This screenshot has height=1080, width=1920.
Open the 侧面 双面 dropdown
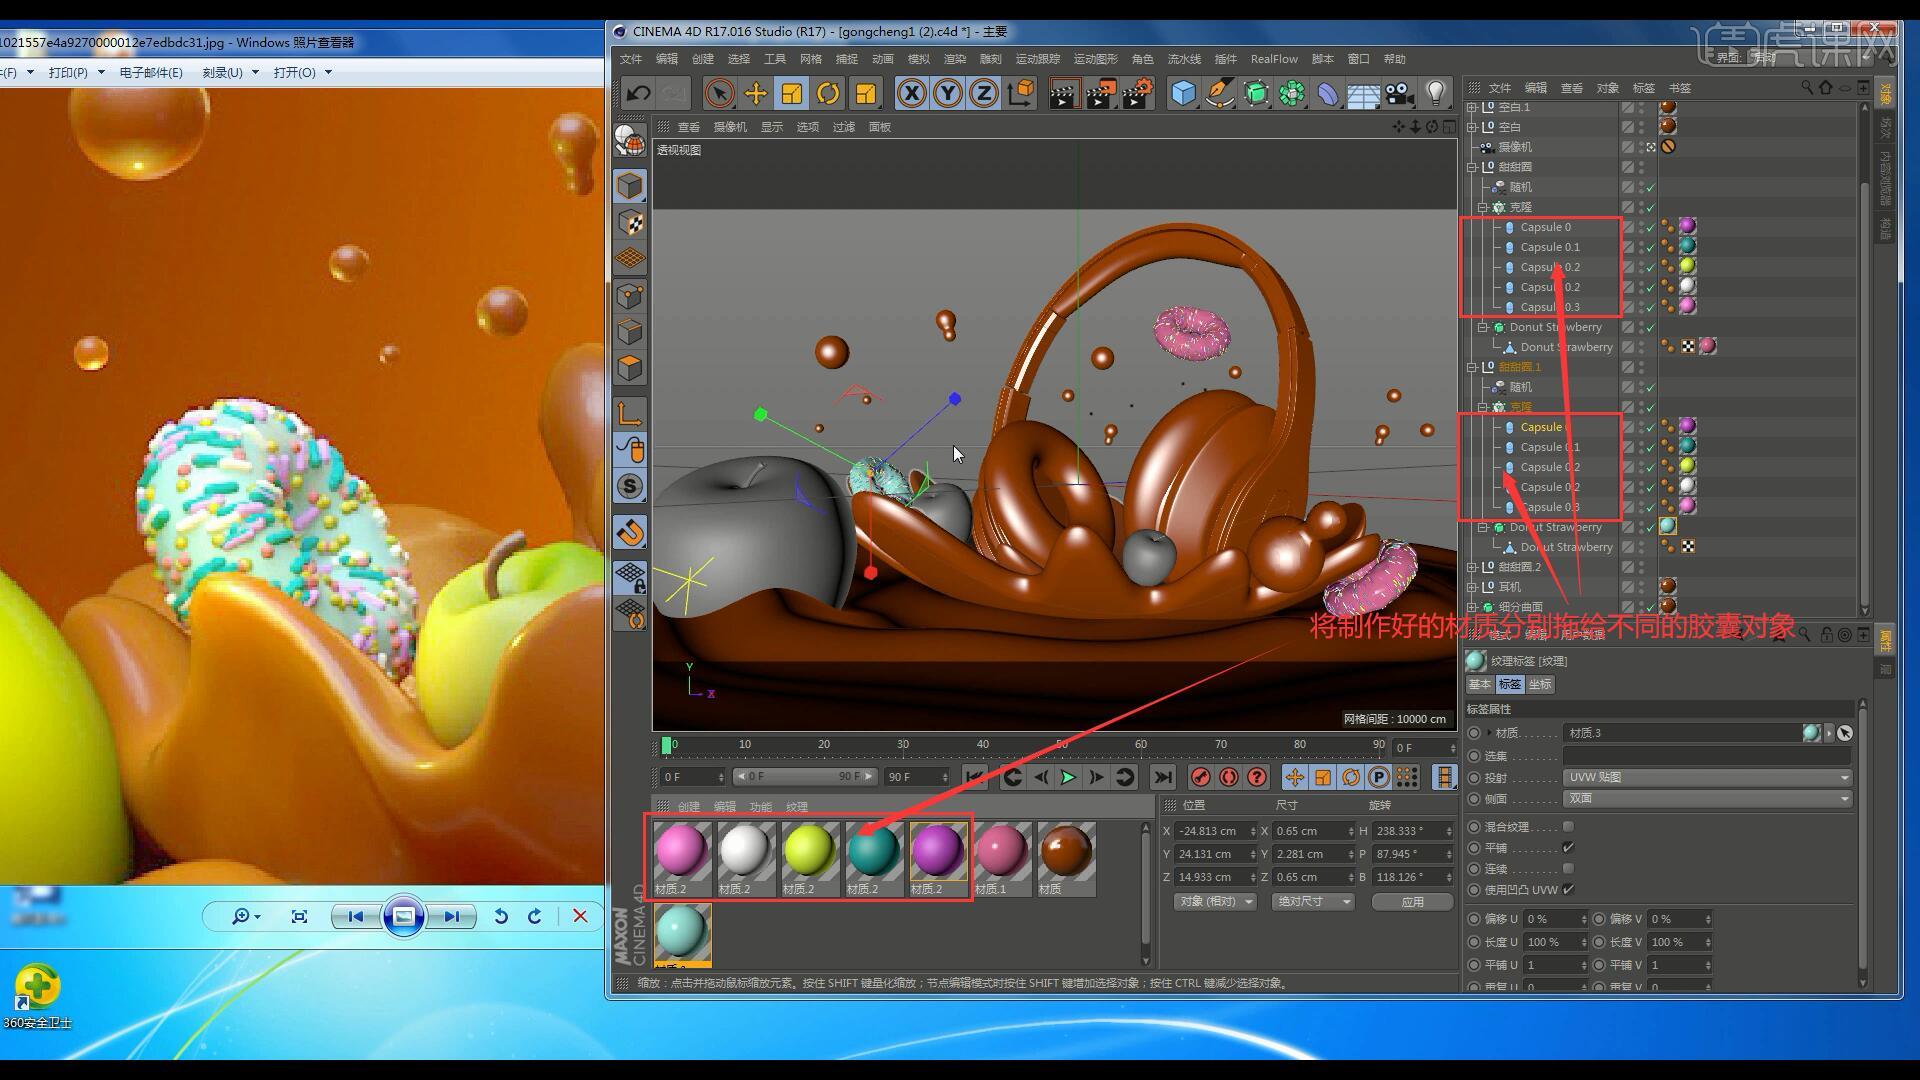pos(1707,799)
